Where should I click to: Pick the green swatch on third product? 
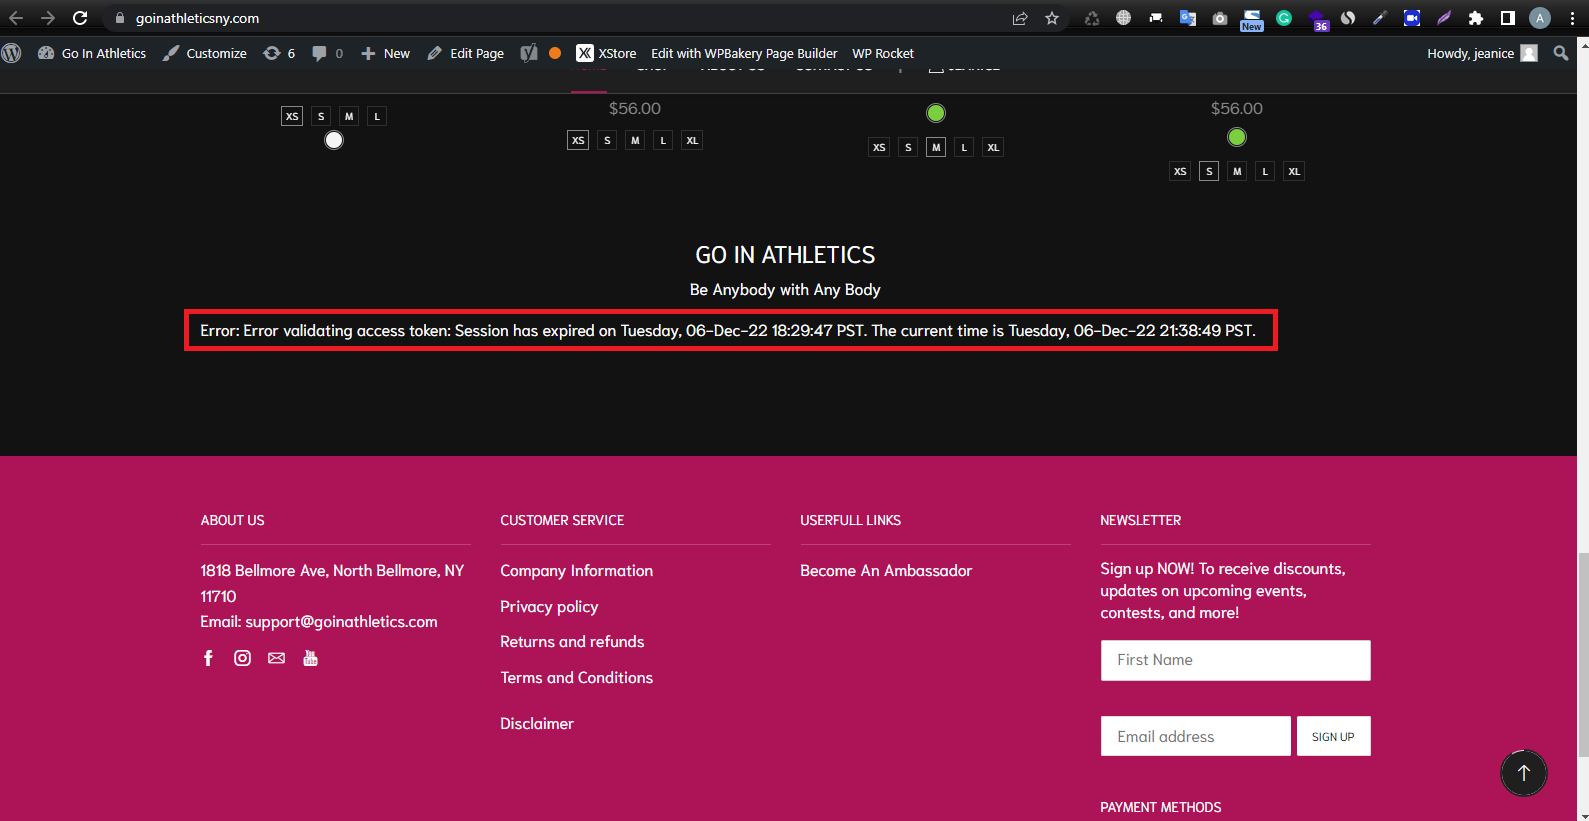point(936,113)
